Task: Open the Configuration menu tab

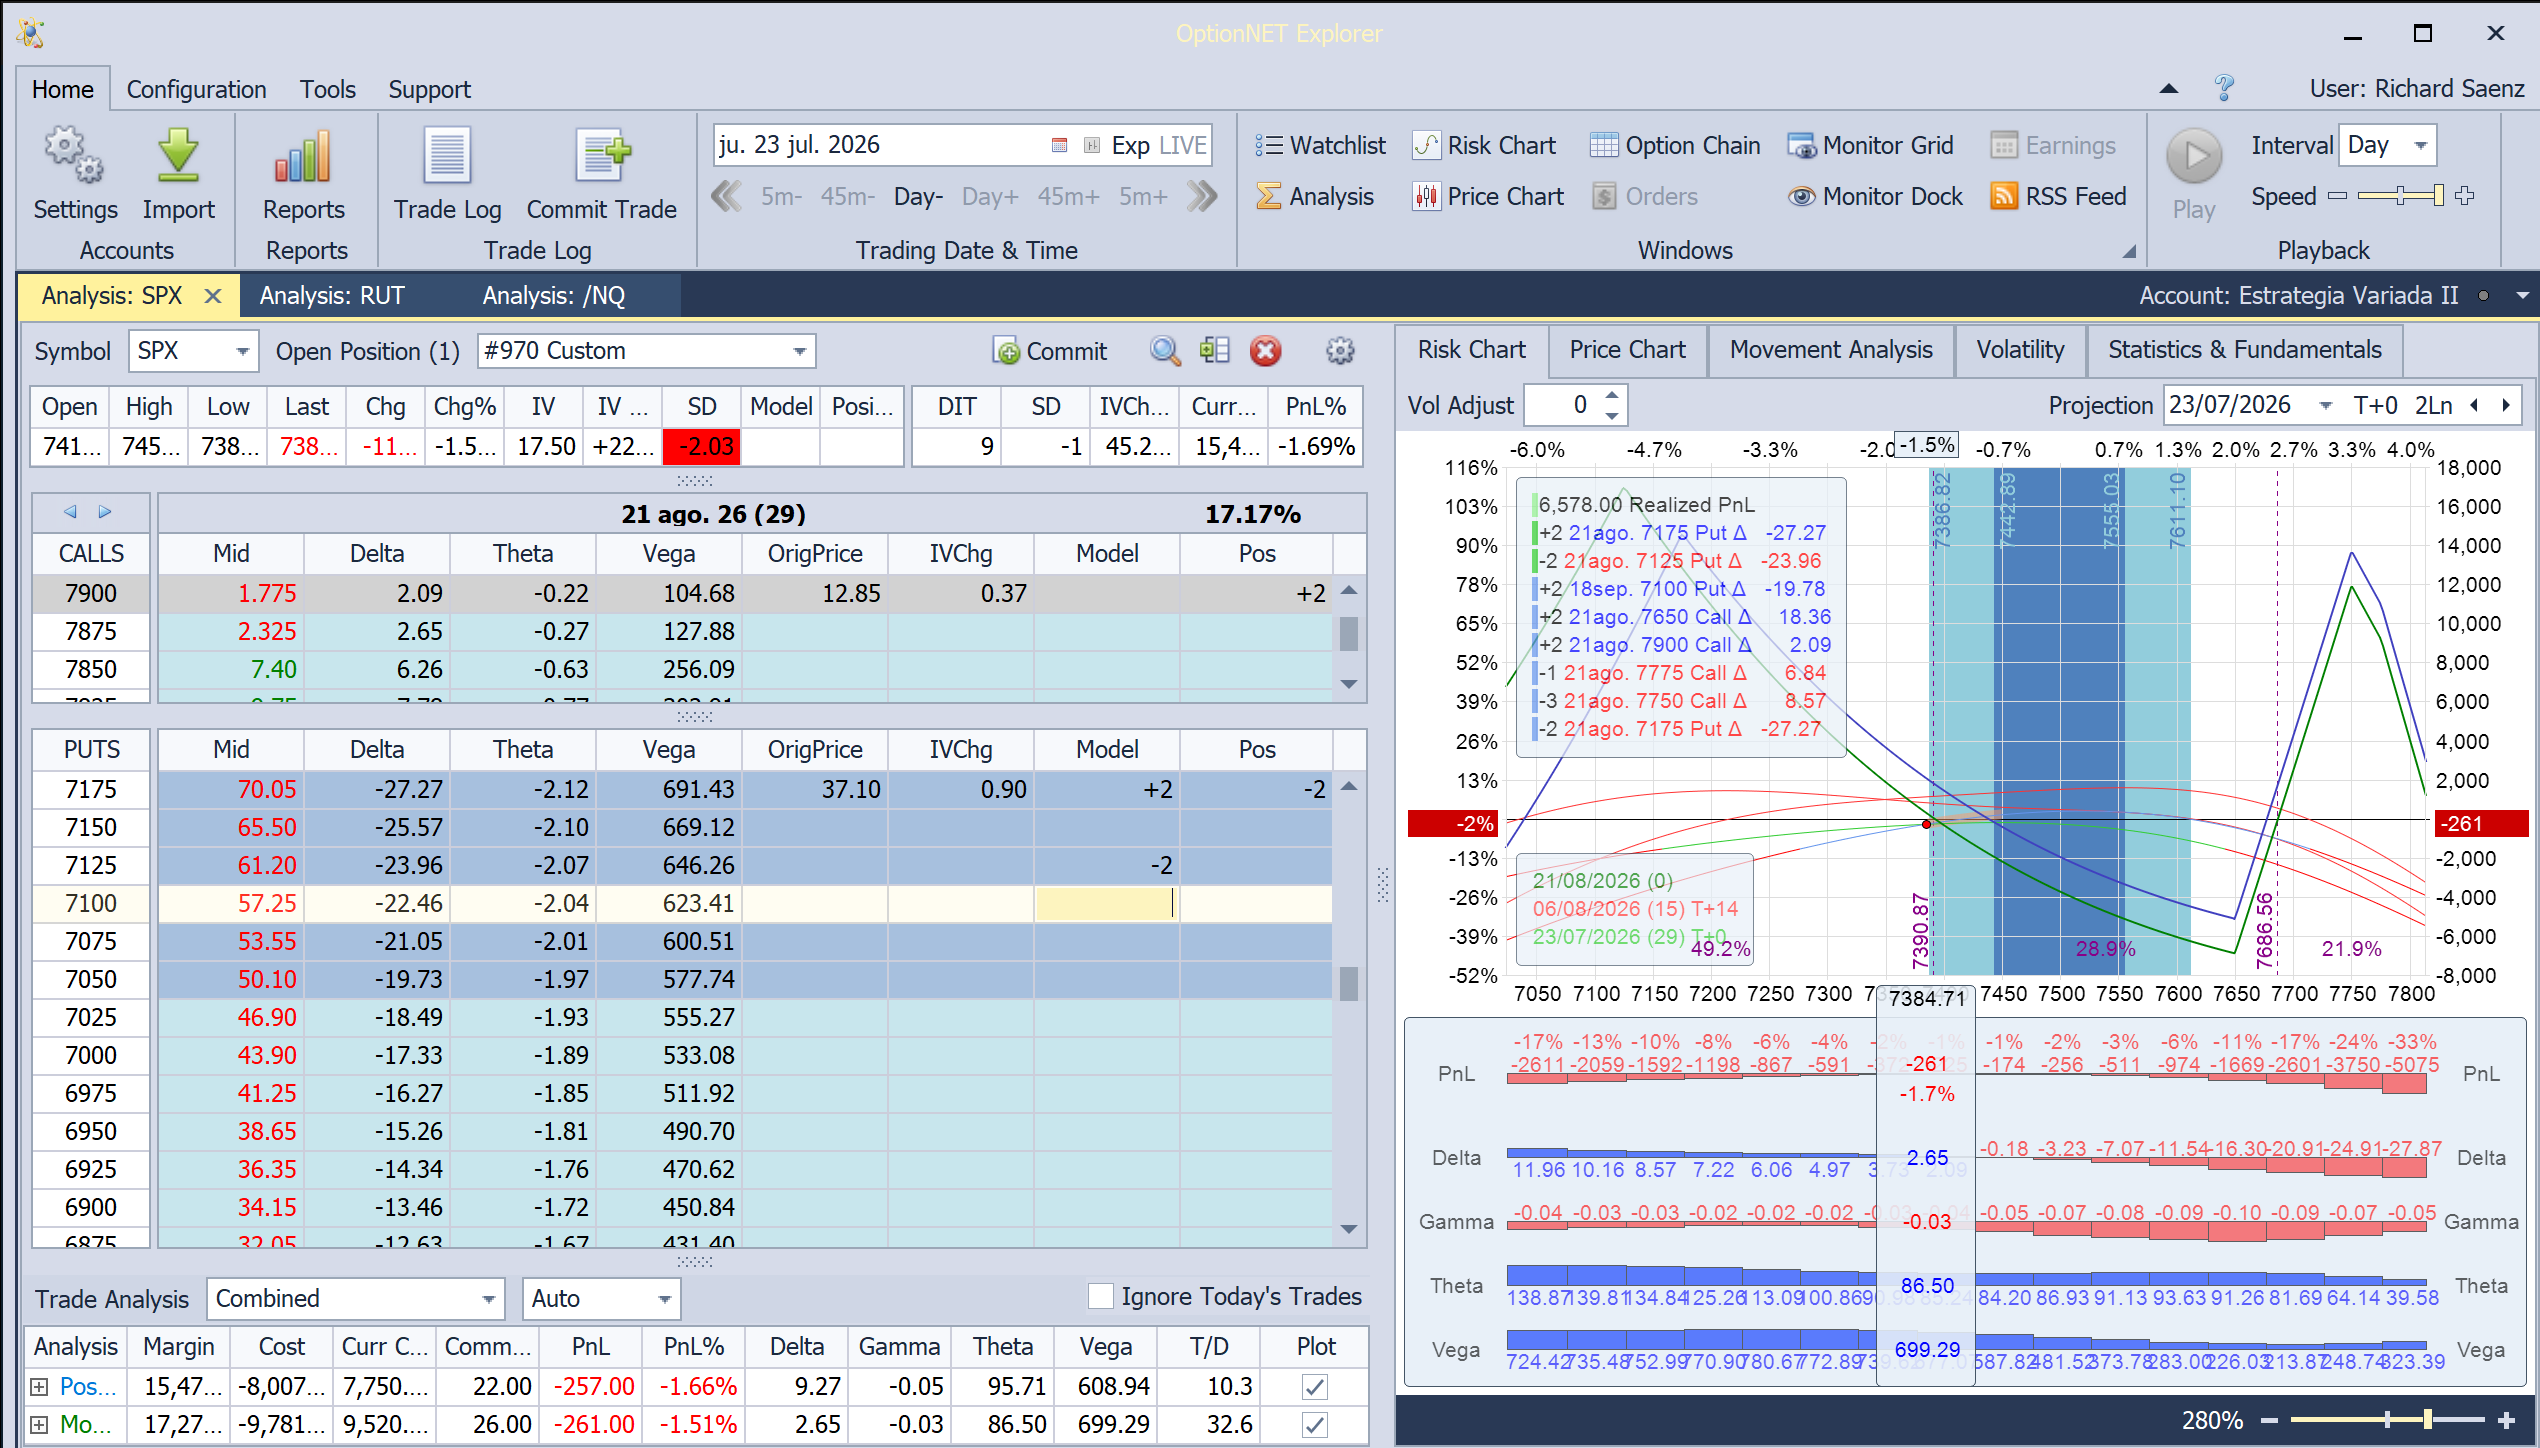Action: click(x=196, y=89)
